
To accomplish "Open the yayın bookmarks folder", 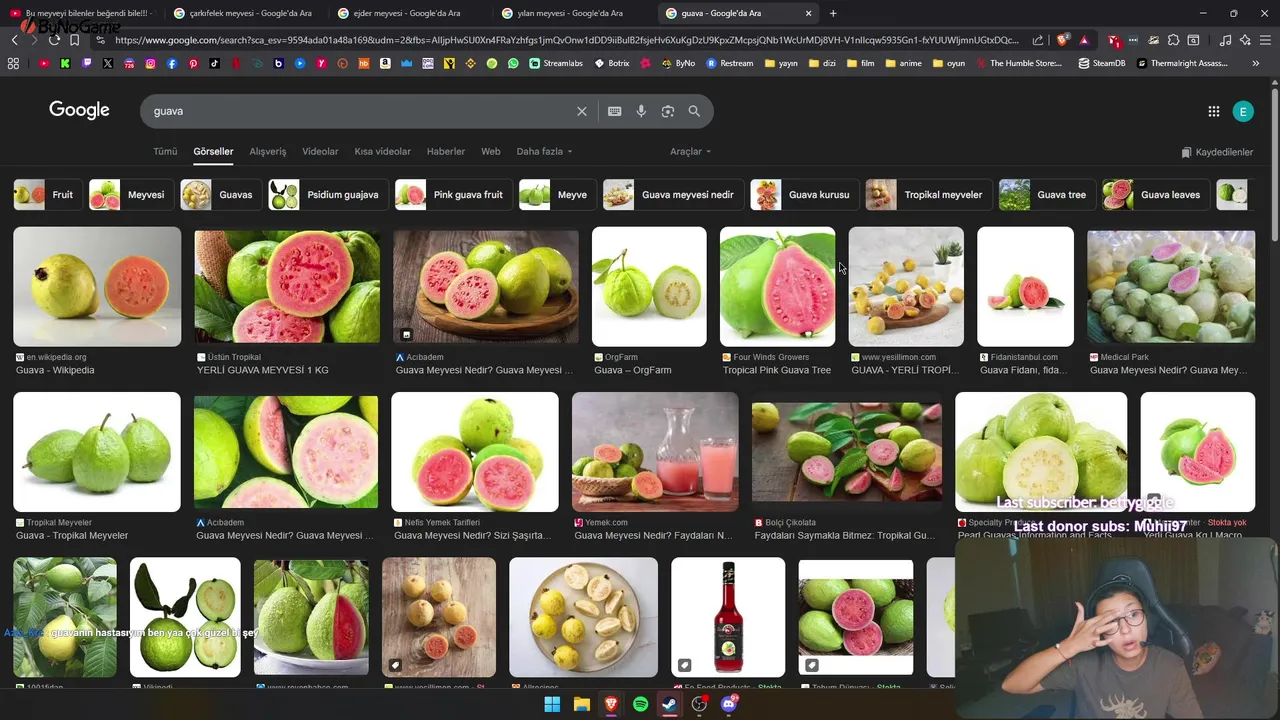I will [781, 63].
